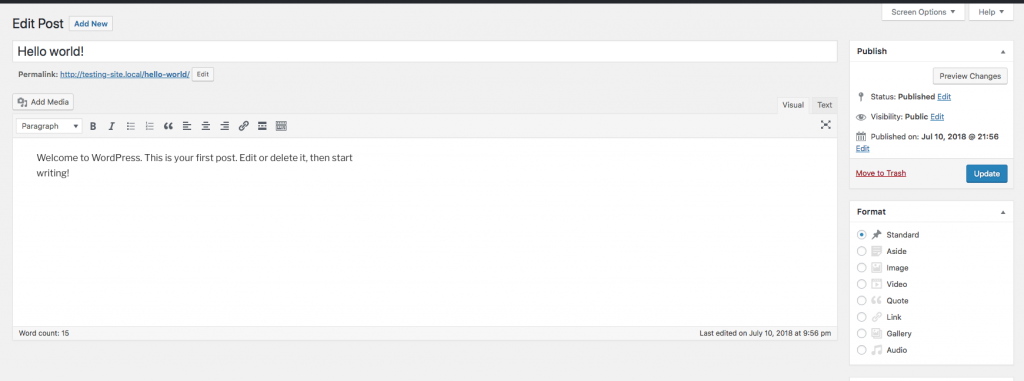Expand the Screen Options panel
This screenshot has width=1024, height=381.
922,12
